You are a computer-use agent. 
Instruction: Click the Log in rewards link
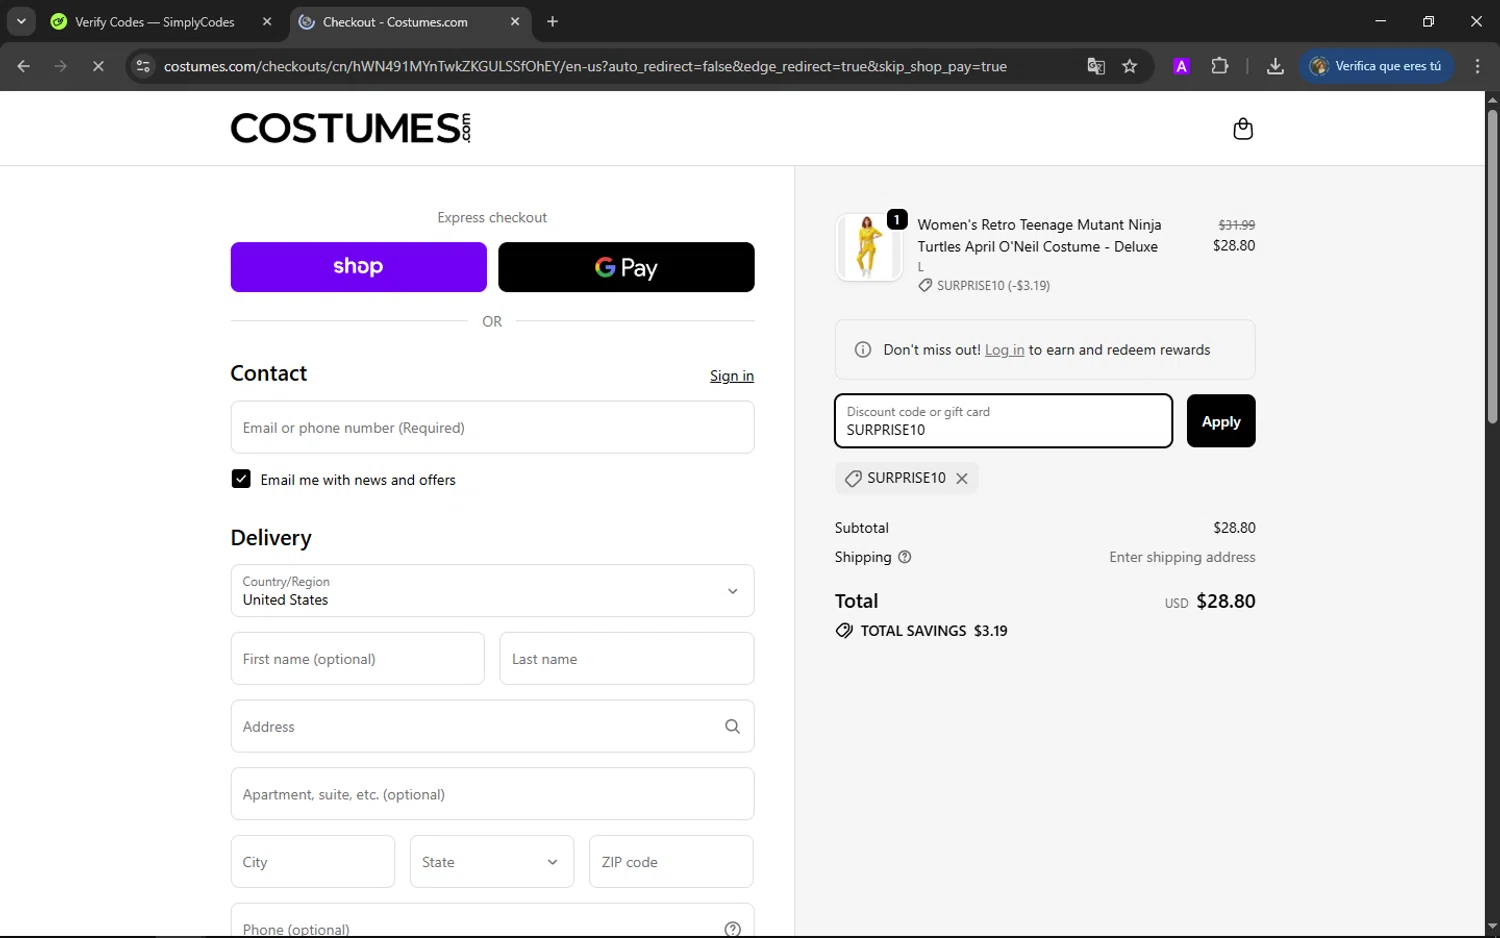pyautogui.click(x=1004, y=350)
